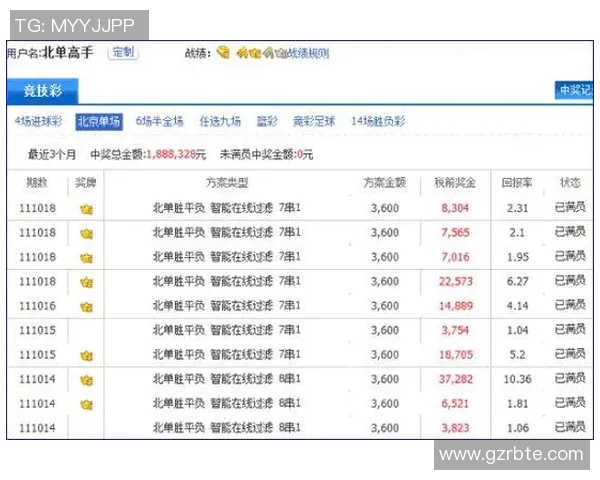Click the 最近3个月 period label

coord(52,155)
